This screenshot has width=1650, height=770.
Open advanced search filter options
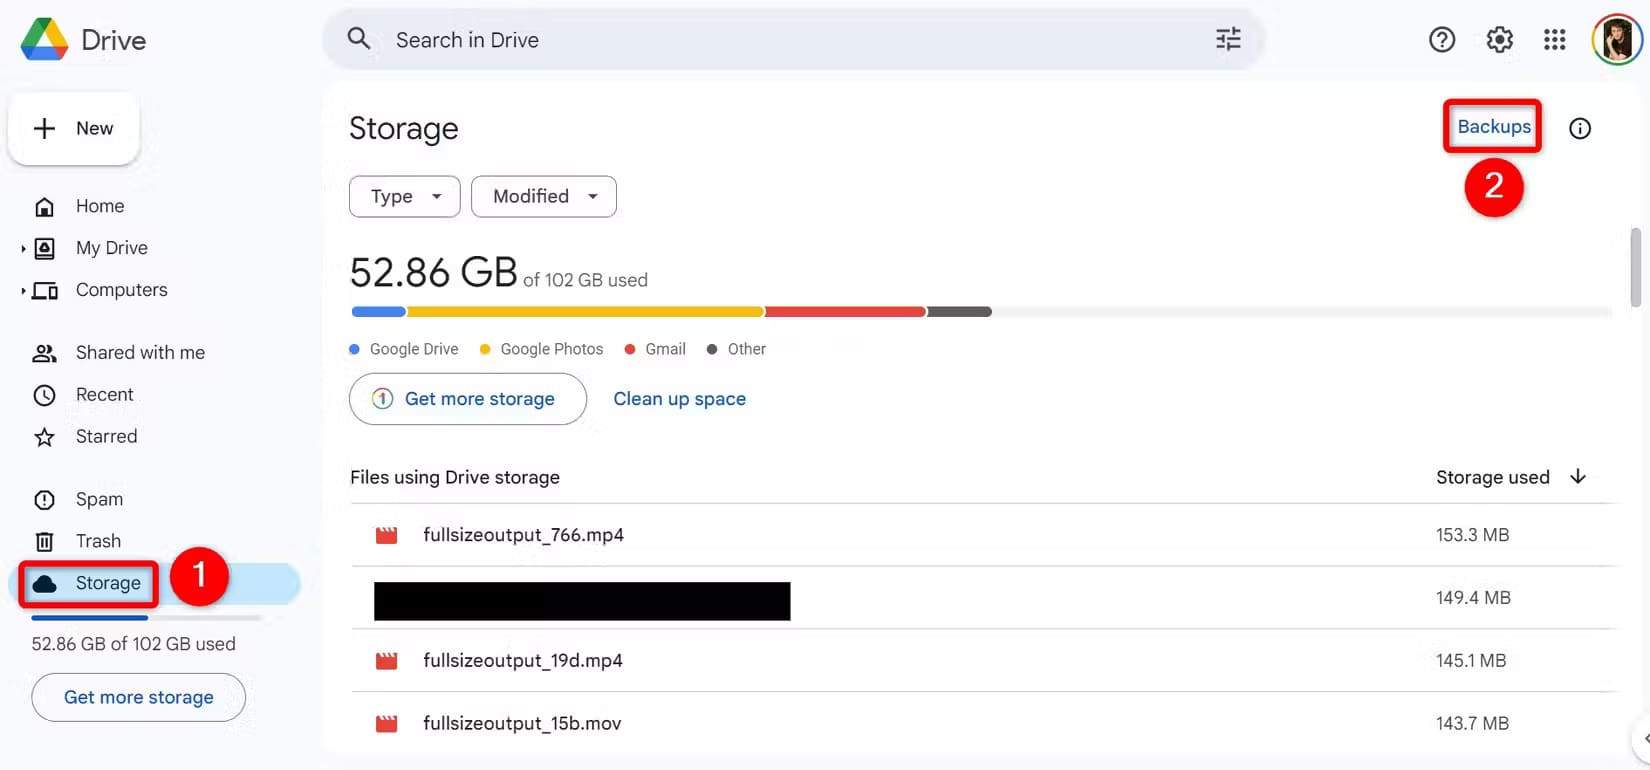pos(1228,39)
